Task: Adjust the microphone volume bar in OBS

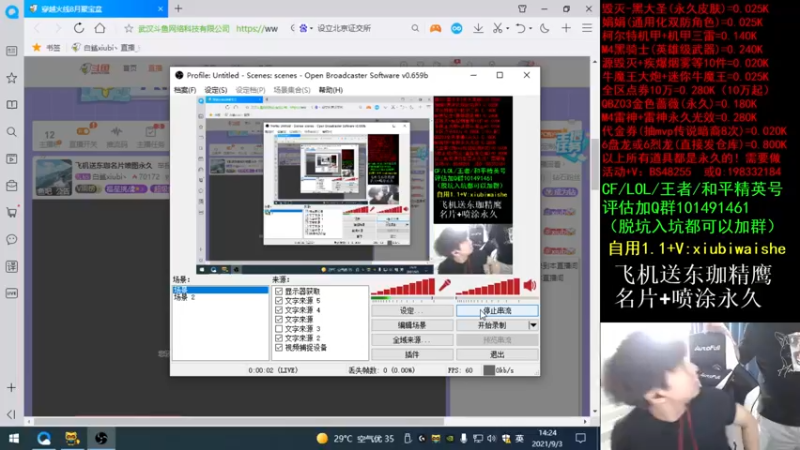Action: click(403, 288)
